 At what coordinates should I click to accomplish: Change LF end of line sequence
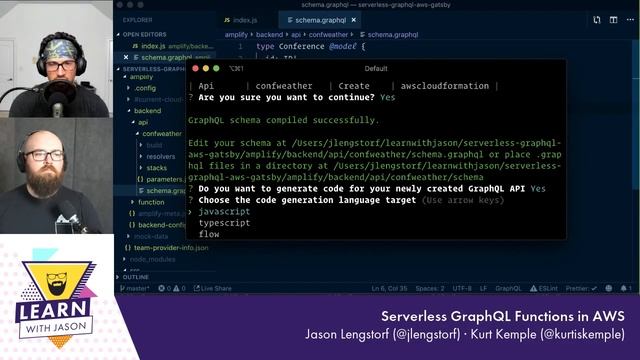point(483,289)
